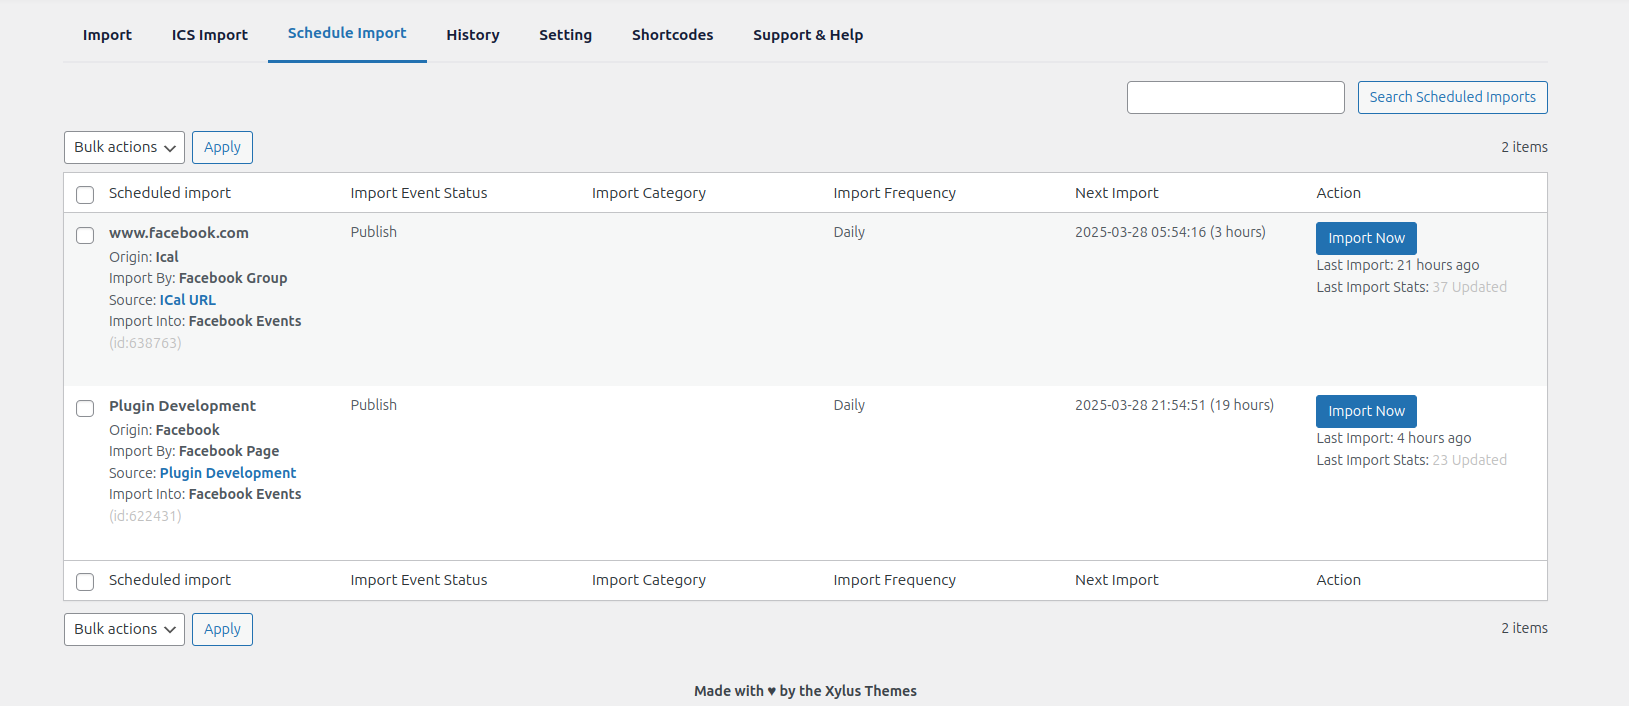
Task: Open the Plugin Development source link
Action: [228, 473]
